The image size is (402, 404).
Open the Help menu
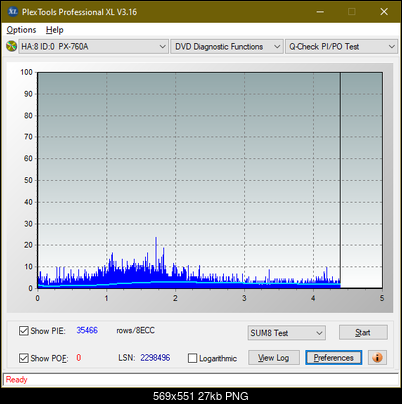(55, 30)
